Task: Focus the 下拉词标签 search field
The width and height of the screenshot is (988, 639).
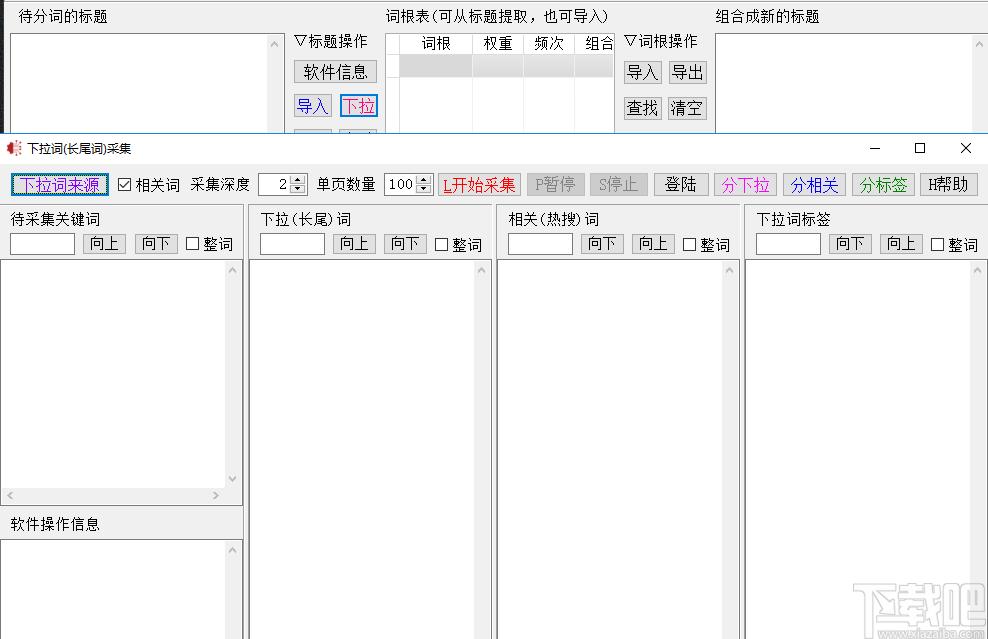Action: coord(788,244)
